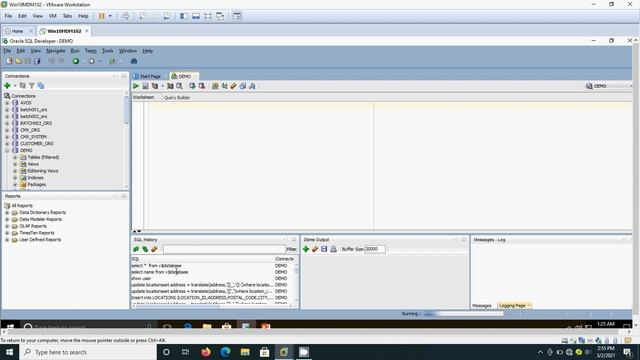Select 'select * from v$database' history row
The width and height of the screenshot is (640, 360).
[212, 266]
